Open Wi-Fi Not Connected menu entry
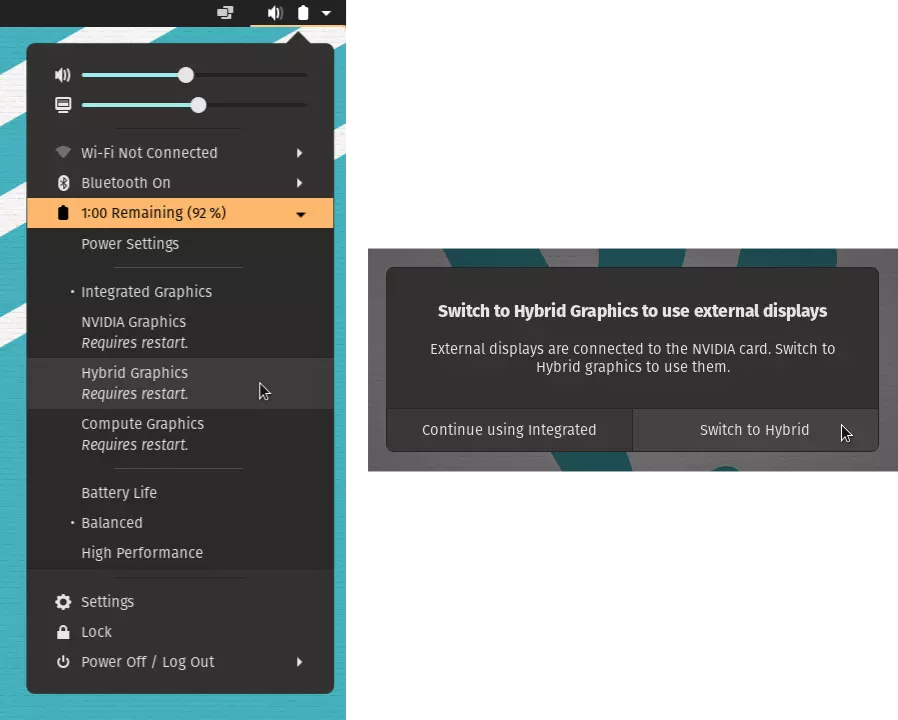 [x=180, y=153]
